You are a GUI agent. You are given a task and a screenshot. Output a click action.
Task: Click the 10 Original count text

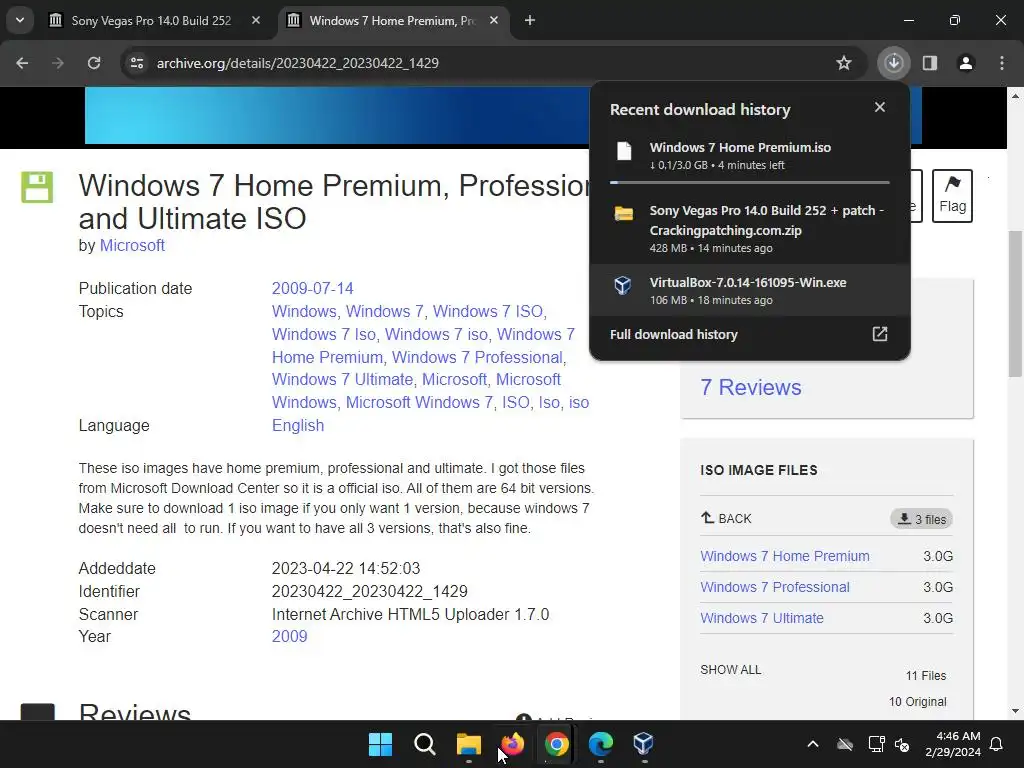(917, 702)
